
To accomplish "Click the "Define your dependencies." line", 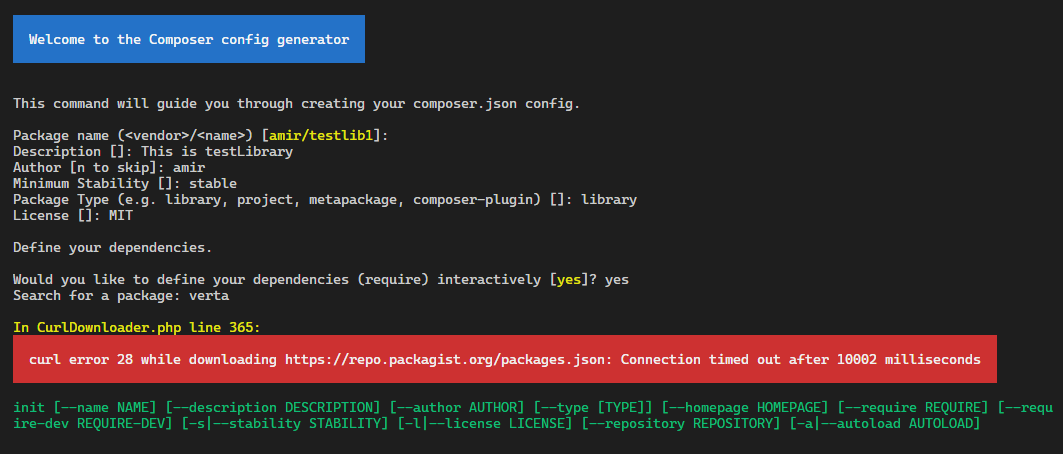I will (x=113, y=247).
